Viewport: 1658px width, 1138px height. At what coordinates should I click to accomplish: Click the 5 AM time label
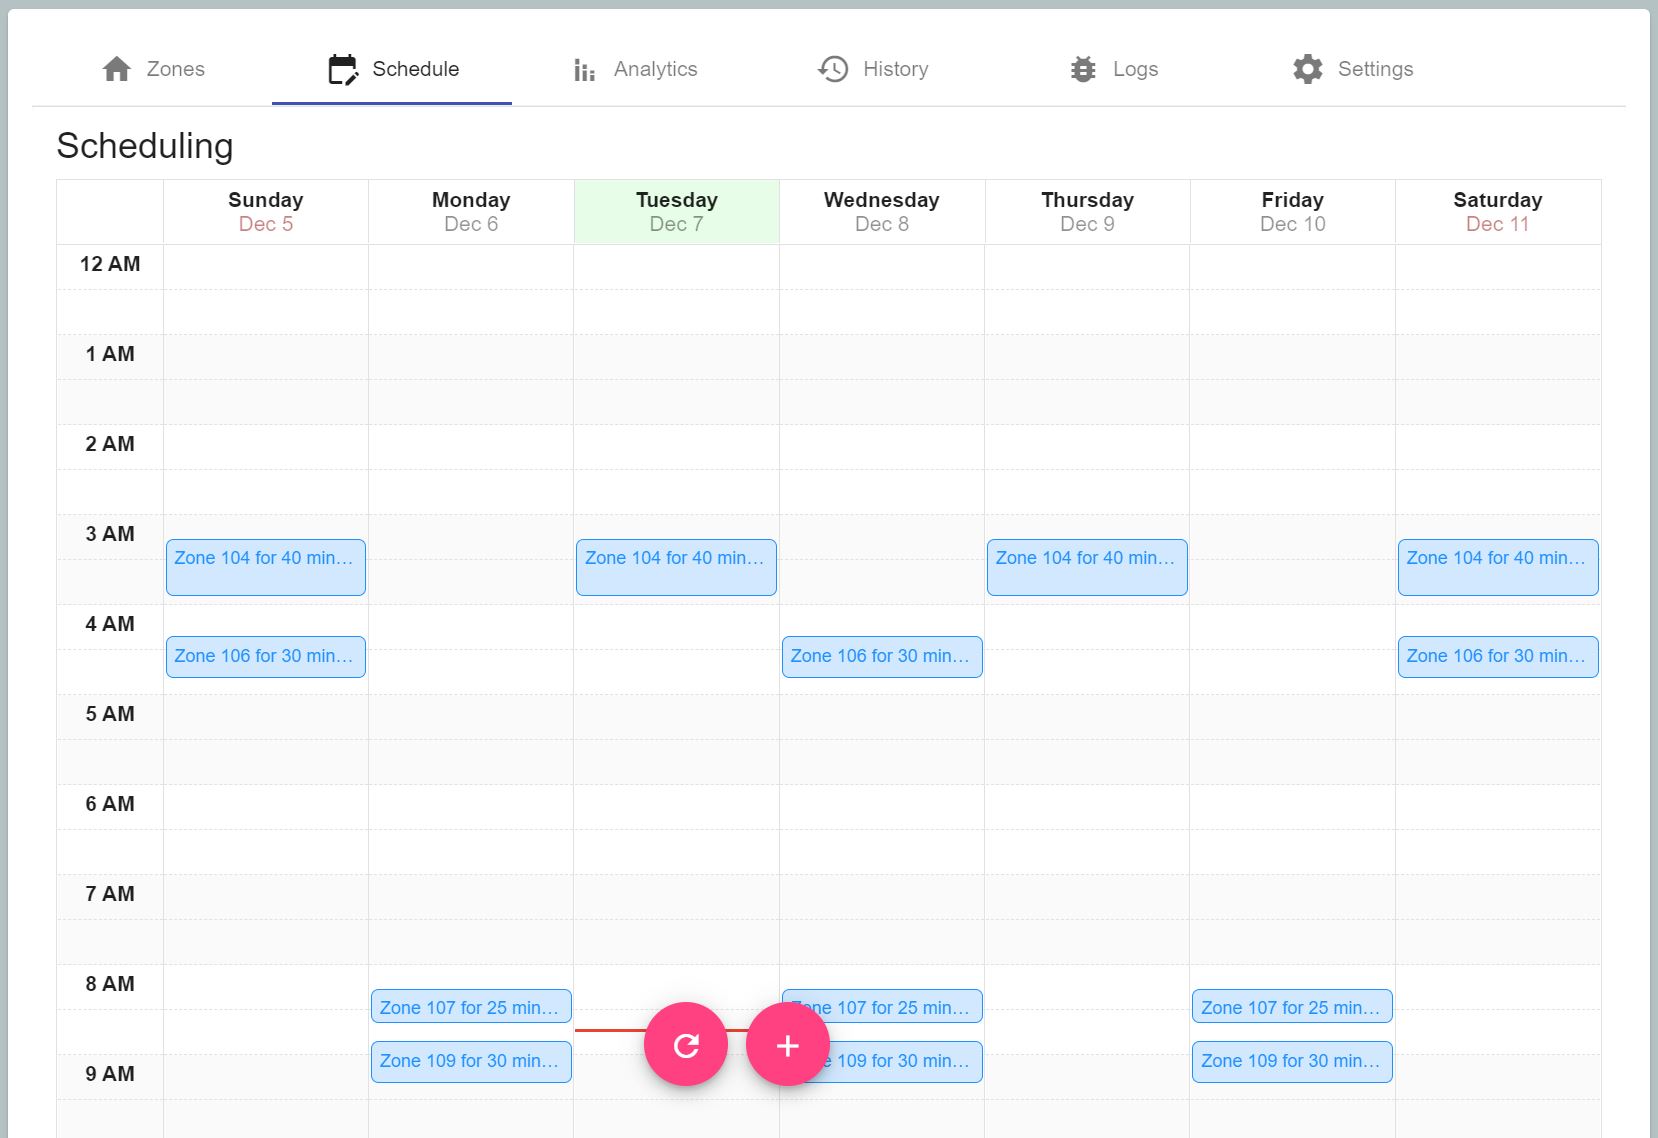pyautogui.click(x=110, y=714)
